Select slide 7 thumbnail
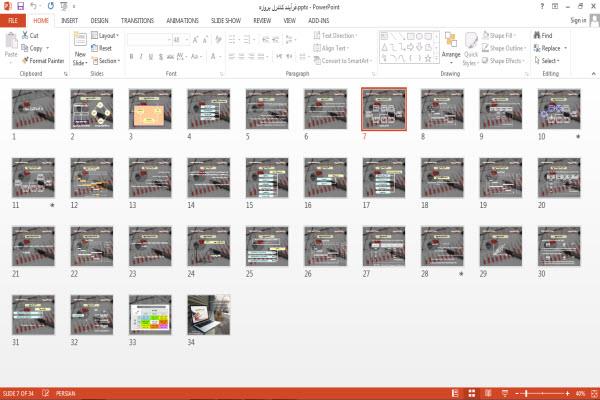Screen dimensions: 600x400 click(x=384, y=109)
